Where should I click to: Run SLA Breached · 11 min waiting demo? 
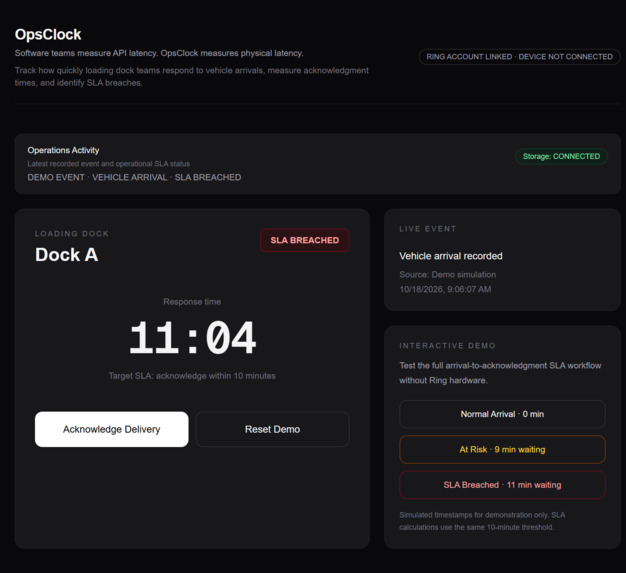point(502,485)
